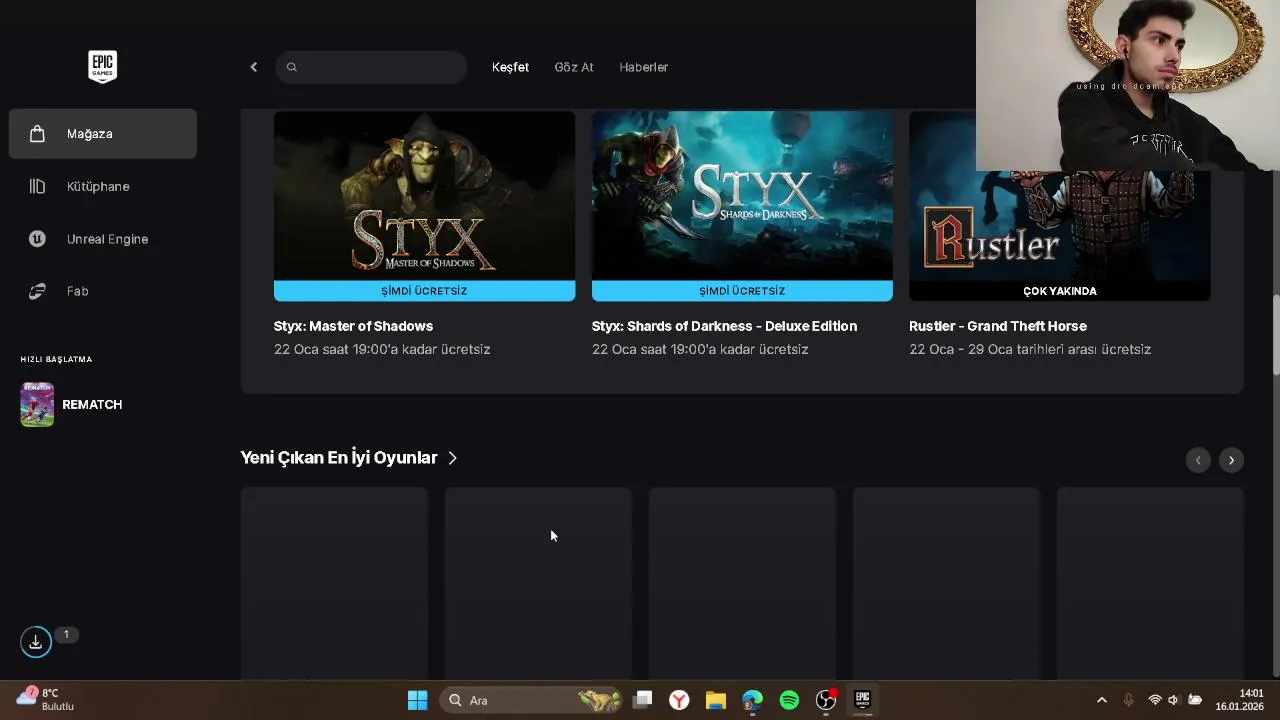Screen dimensions: 1280x720
Task: Click the battery tray icon
Action: click(1195, 700)
